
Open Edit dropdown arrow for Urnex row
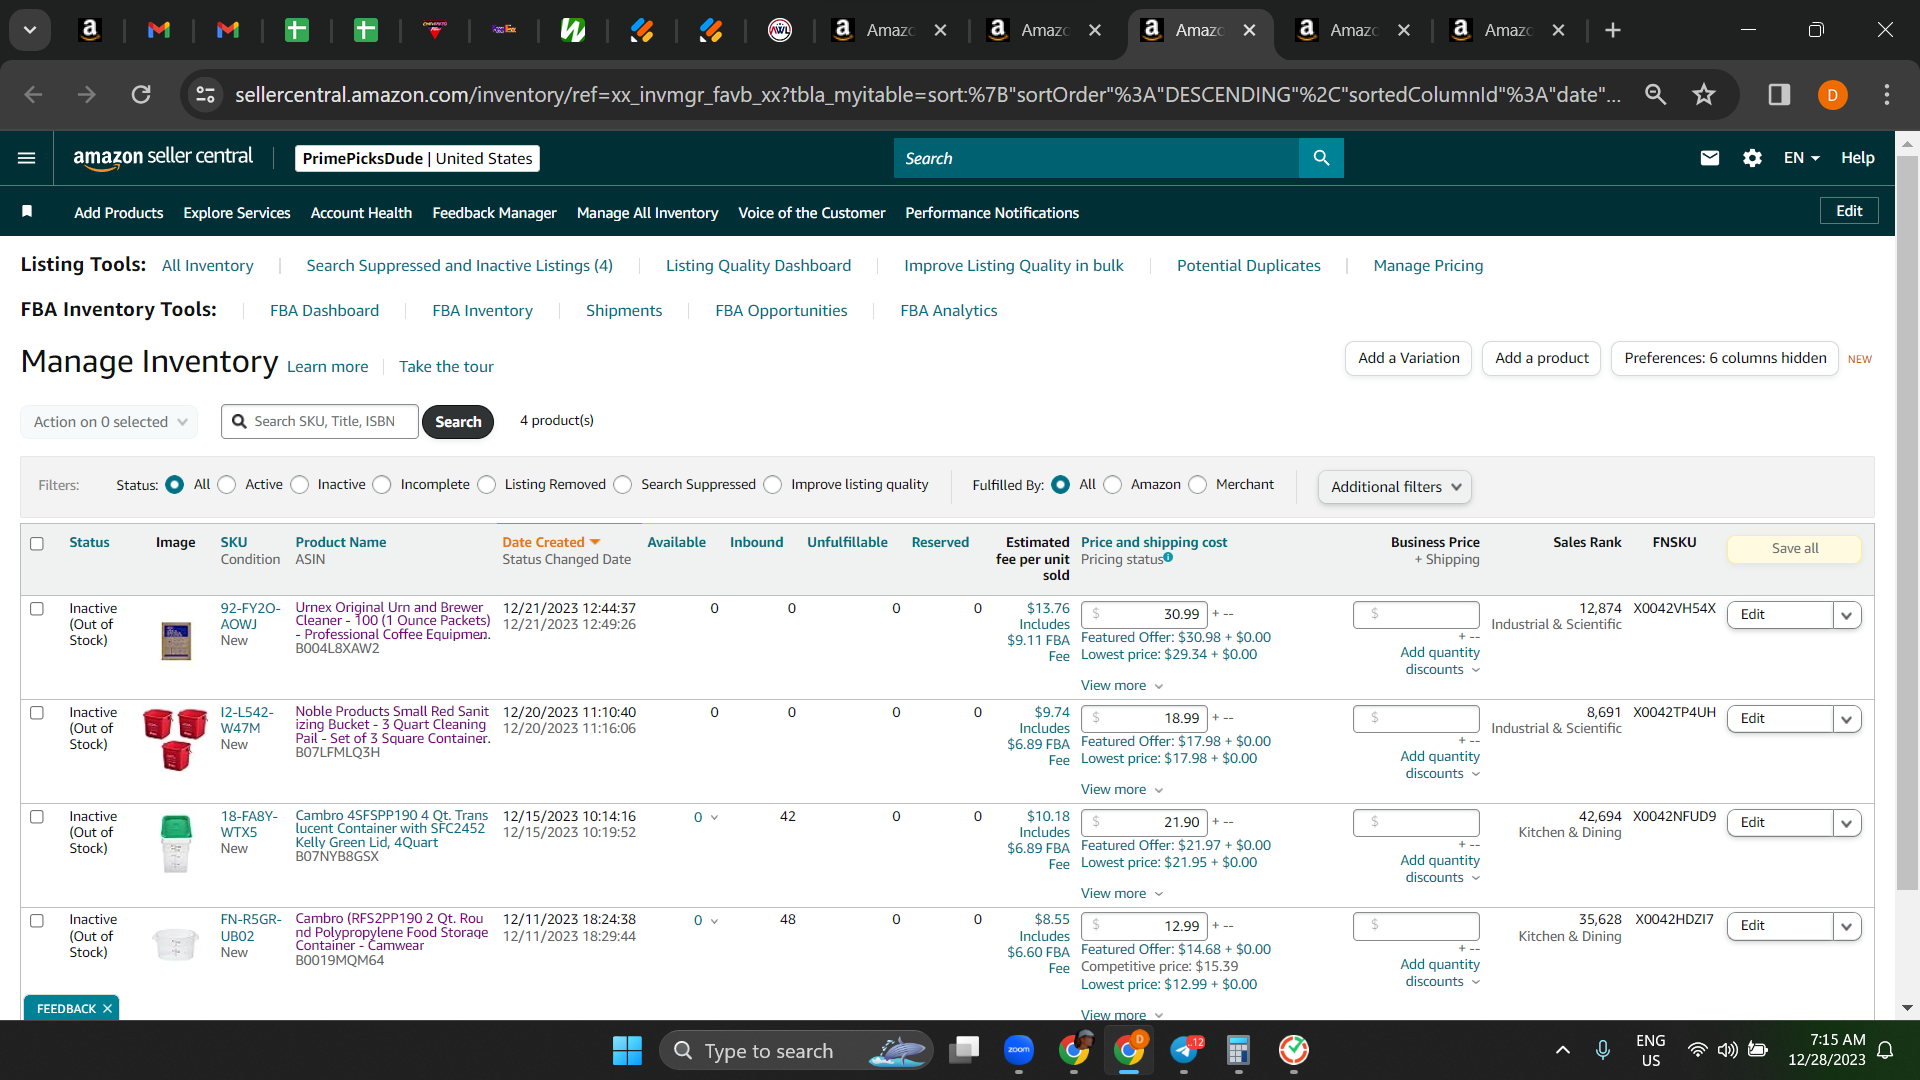pos(1846,615)
